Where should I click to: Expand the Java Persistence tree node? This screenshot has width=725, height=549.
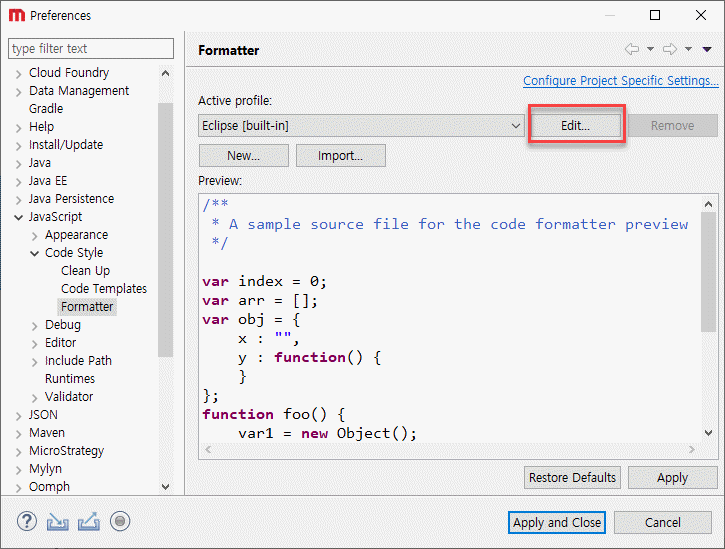pyautogui.click(x=18, y=200)
